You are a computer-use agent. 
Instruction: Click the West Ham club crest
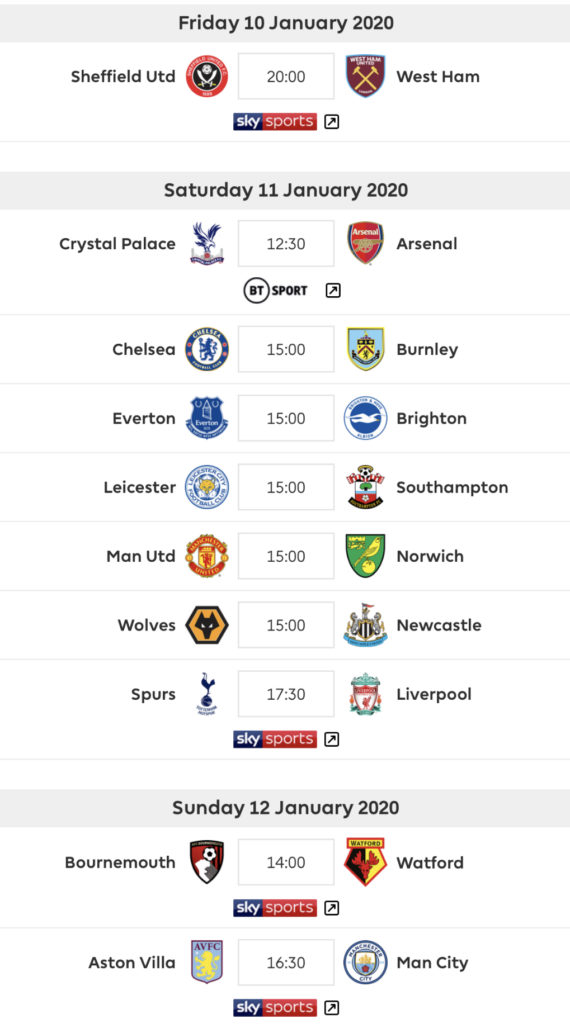pos(365,76)
